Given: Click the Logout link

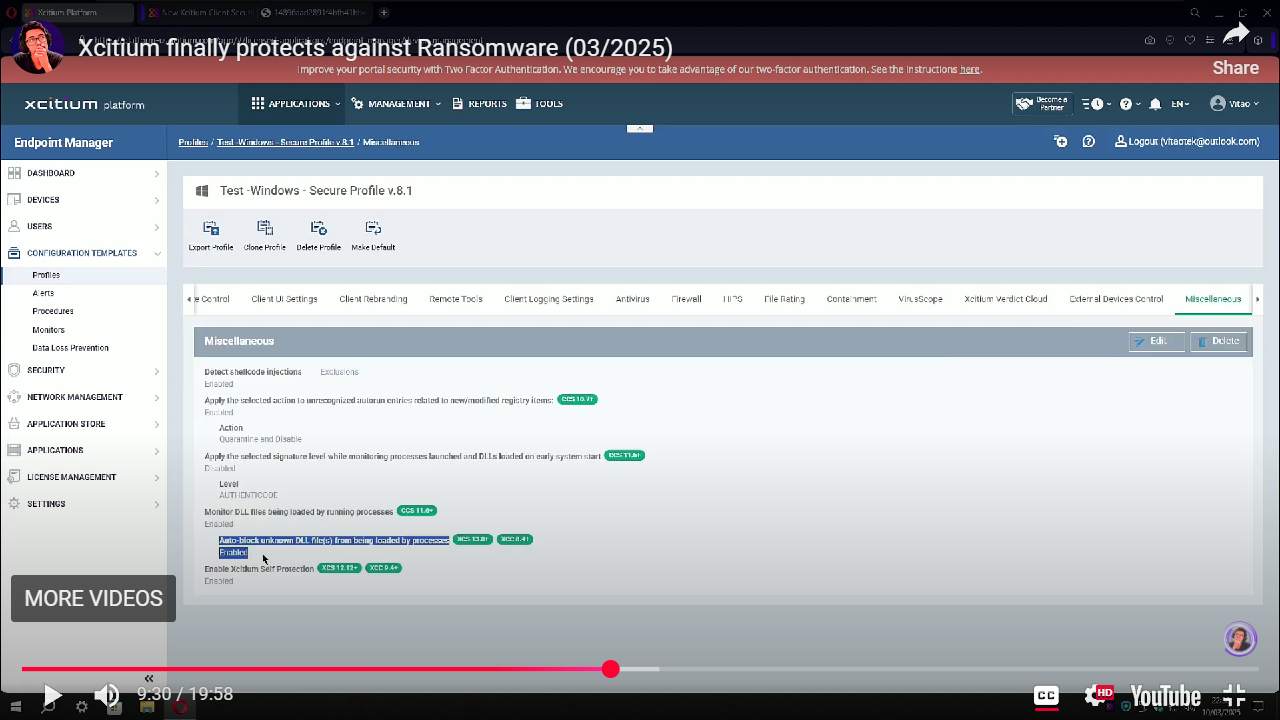Looking at the screenshot, I should click(x=1187, y=142).
